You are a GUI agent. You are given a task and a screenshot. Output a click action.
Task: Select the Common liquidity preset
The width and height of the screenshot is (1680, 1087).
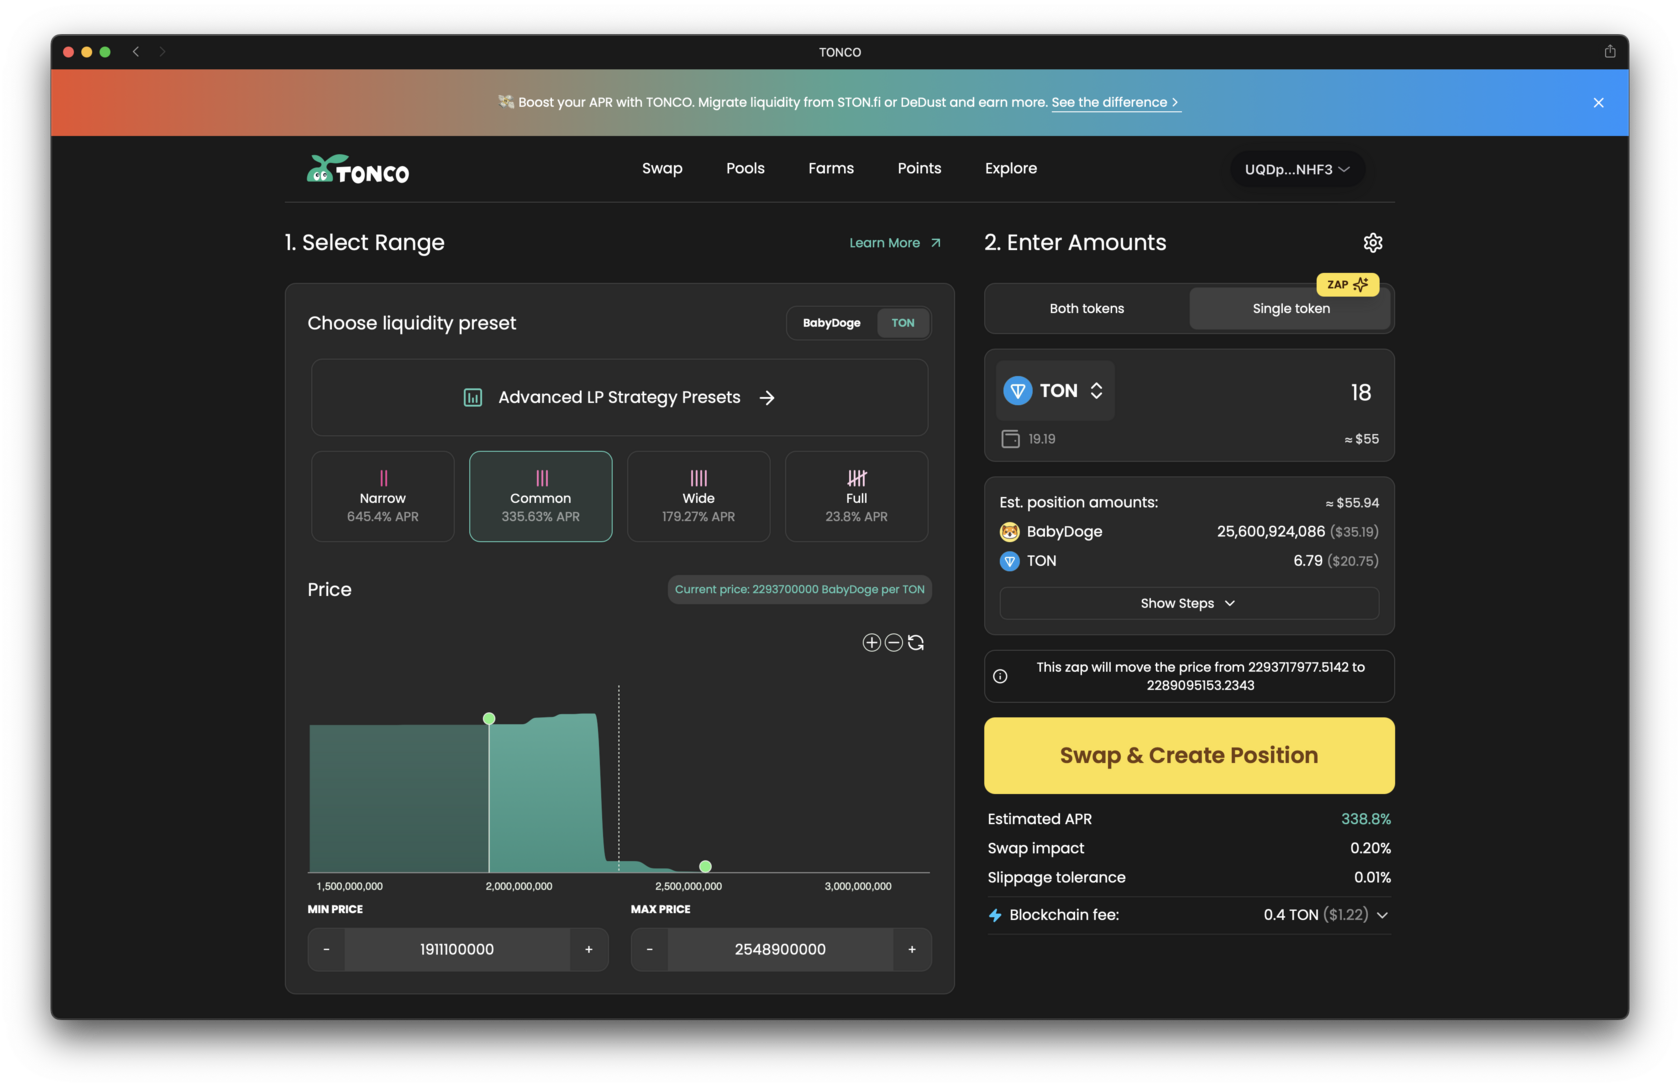click(x=541, y=497)
